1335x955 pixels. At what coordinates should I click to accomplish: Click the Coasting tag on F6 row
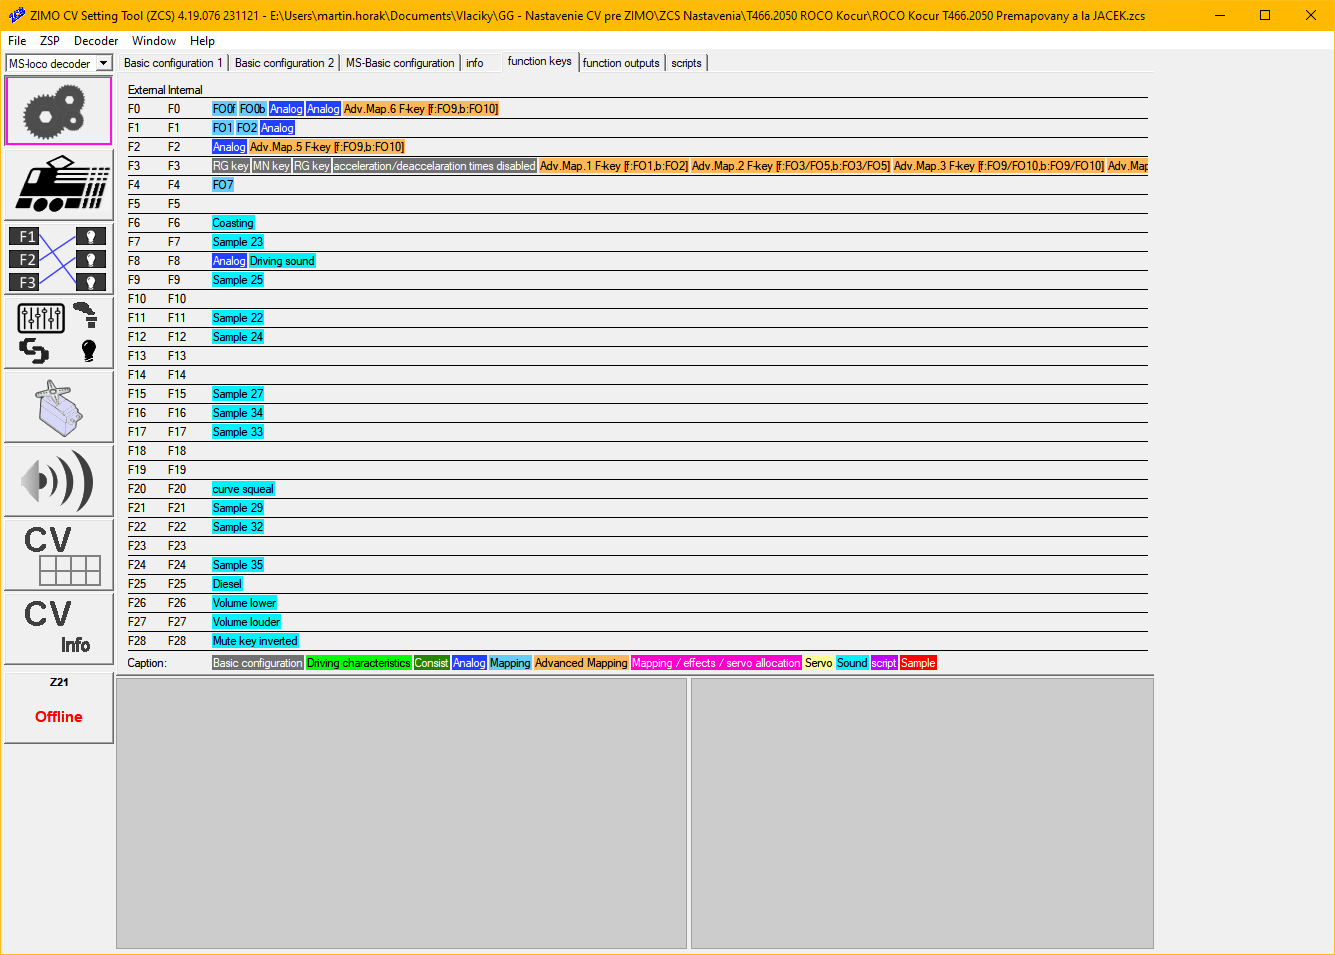point(233,223)
